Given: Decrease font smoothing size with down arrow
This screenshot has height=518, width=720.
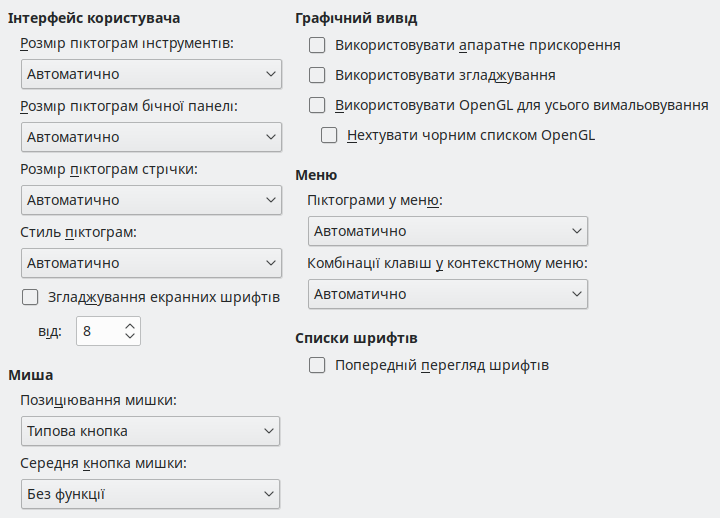Looking at the screenshot, I should pyautogui.click(x=130, y=337).
